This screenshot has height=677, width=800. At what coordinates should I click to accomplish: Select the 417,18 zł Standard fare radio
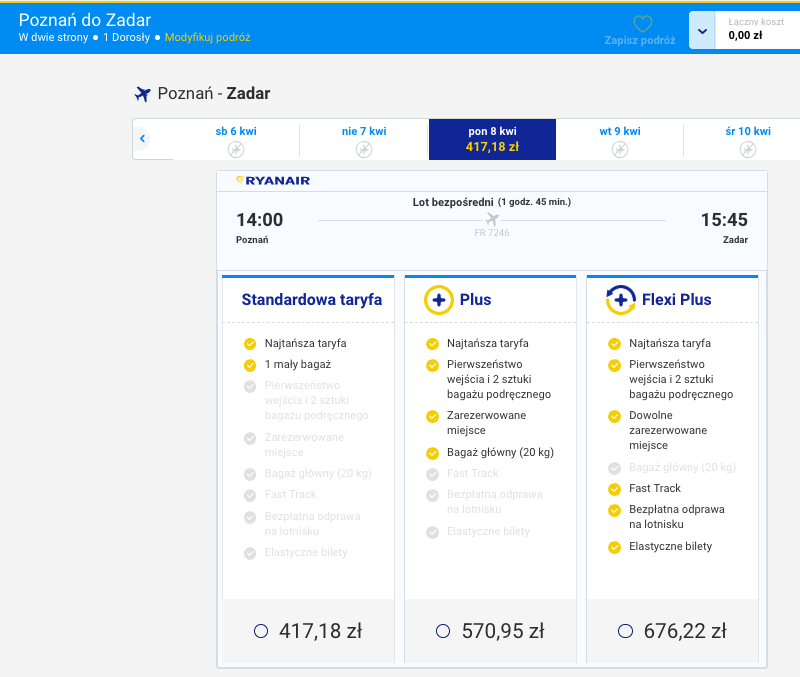(261, 631)
